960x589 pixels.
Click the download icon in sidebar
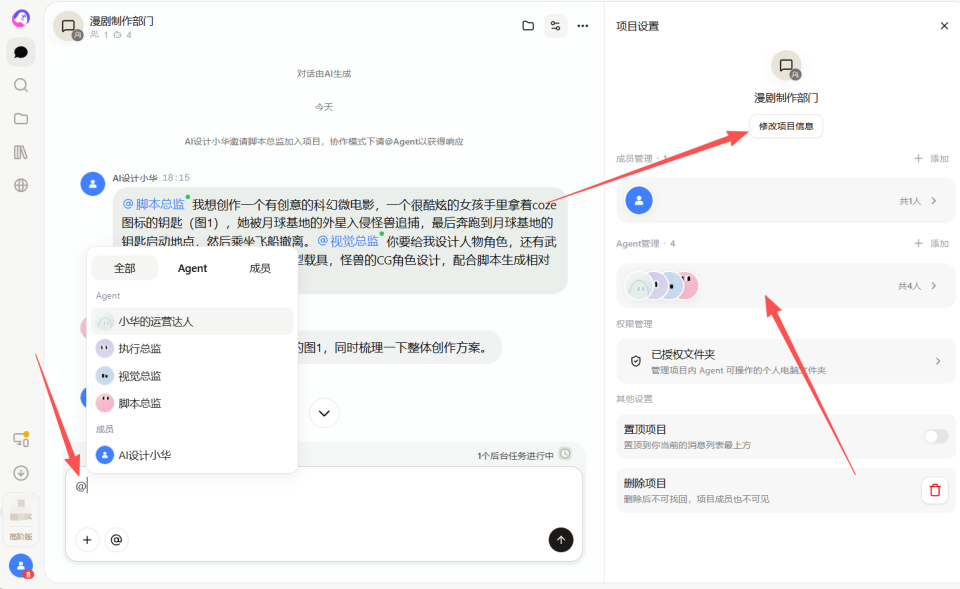[21, 473]
